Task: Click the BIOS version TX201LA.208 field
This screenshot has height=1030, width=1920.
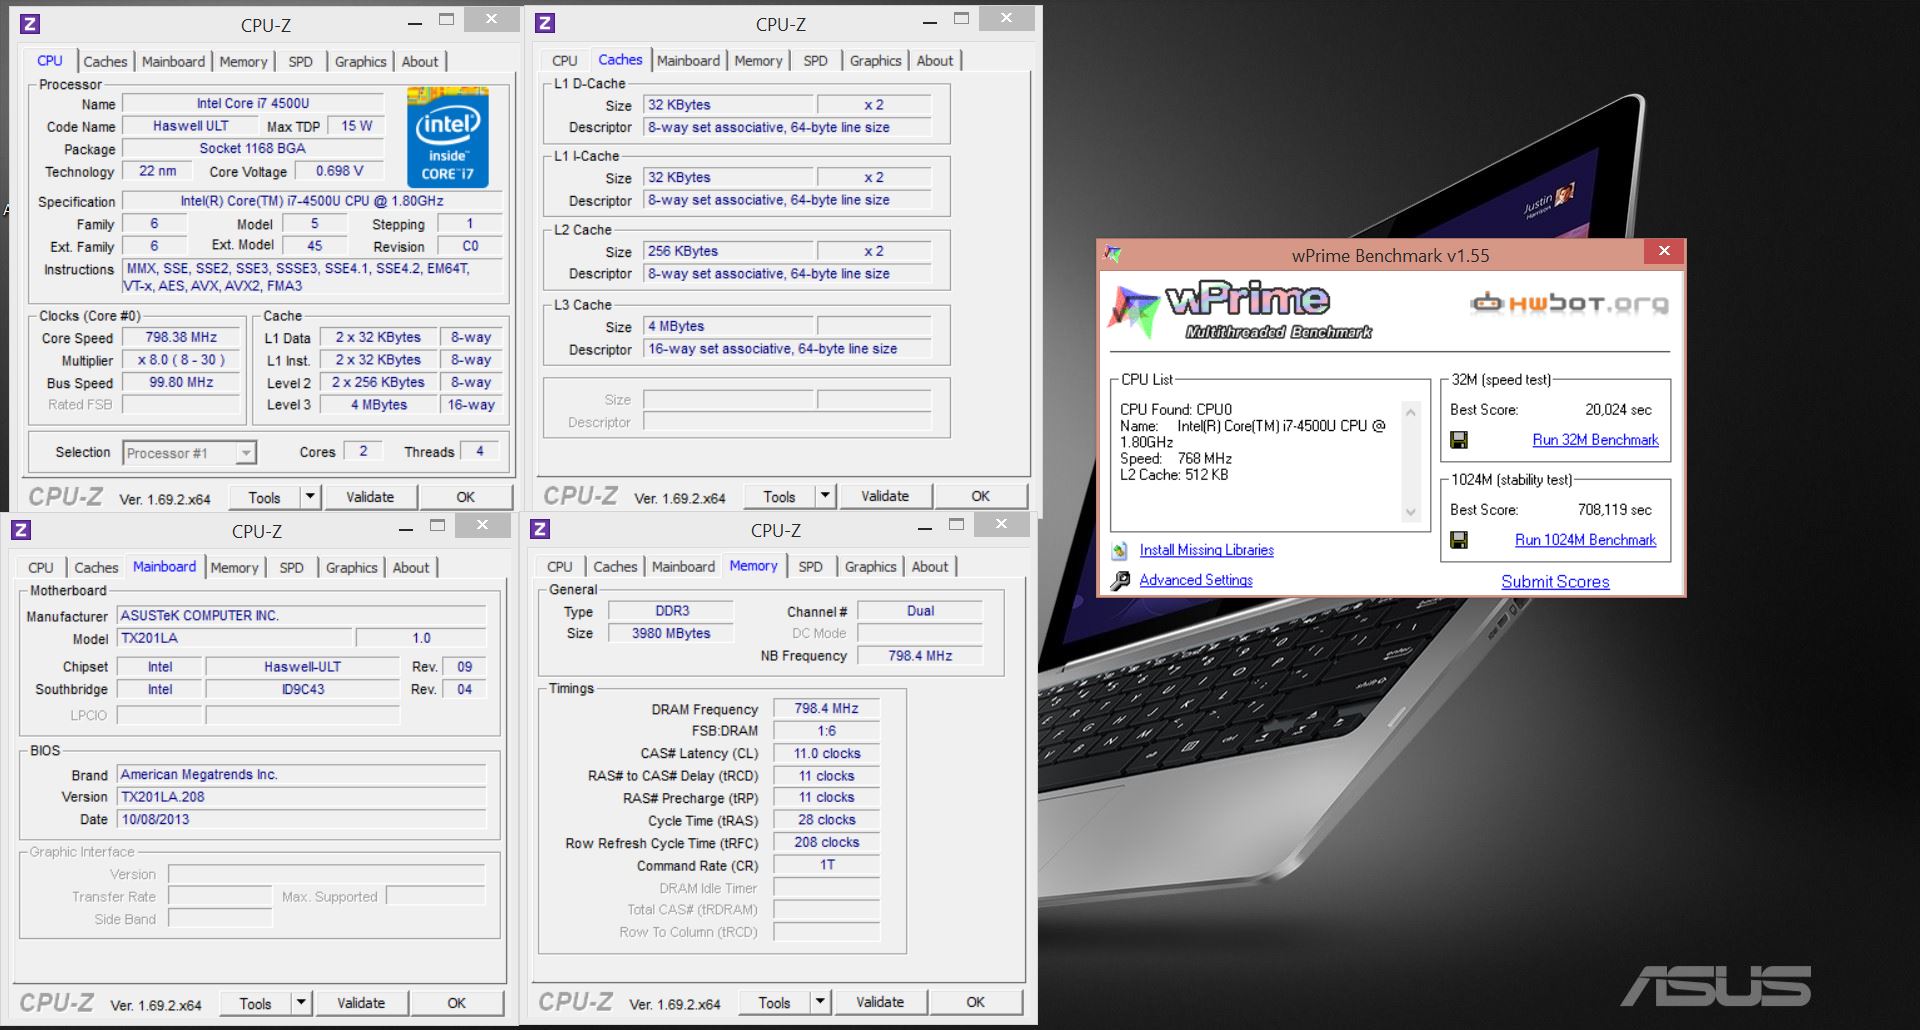Action: click(x=302, y=797)
